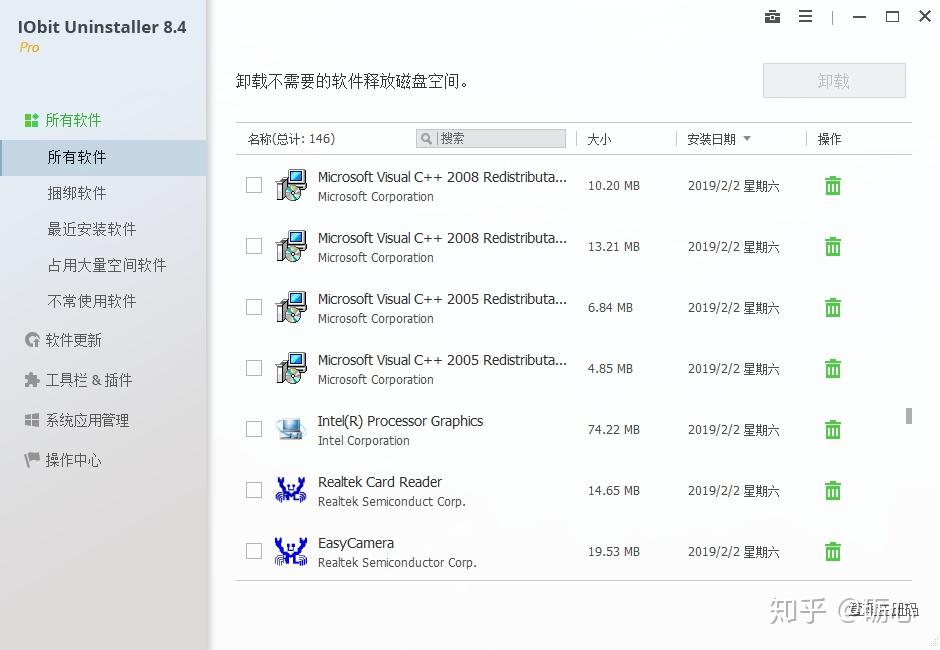Check the 10.20 MB Visual C++ 2008 checkbox
Screen dimensions: 940x650
click(254, 185)
